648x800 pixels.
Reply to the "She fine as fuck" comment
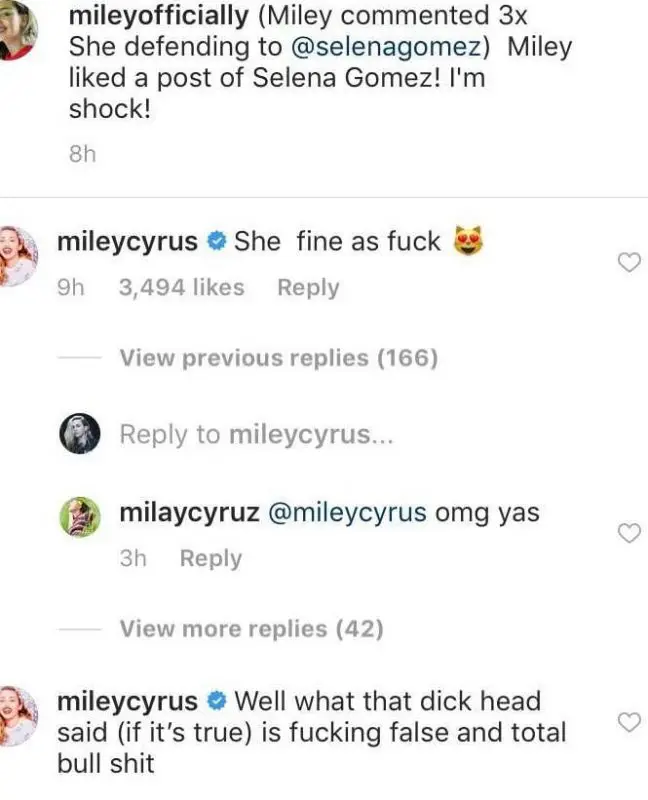(x=308, y=288)
